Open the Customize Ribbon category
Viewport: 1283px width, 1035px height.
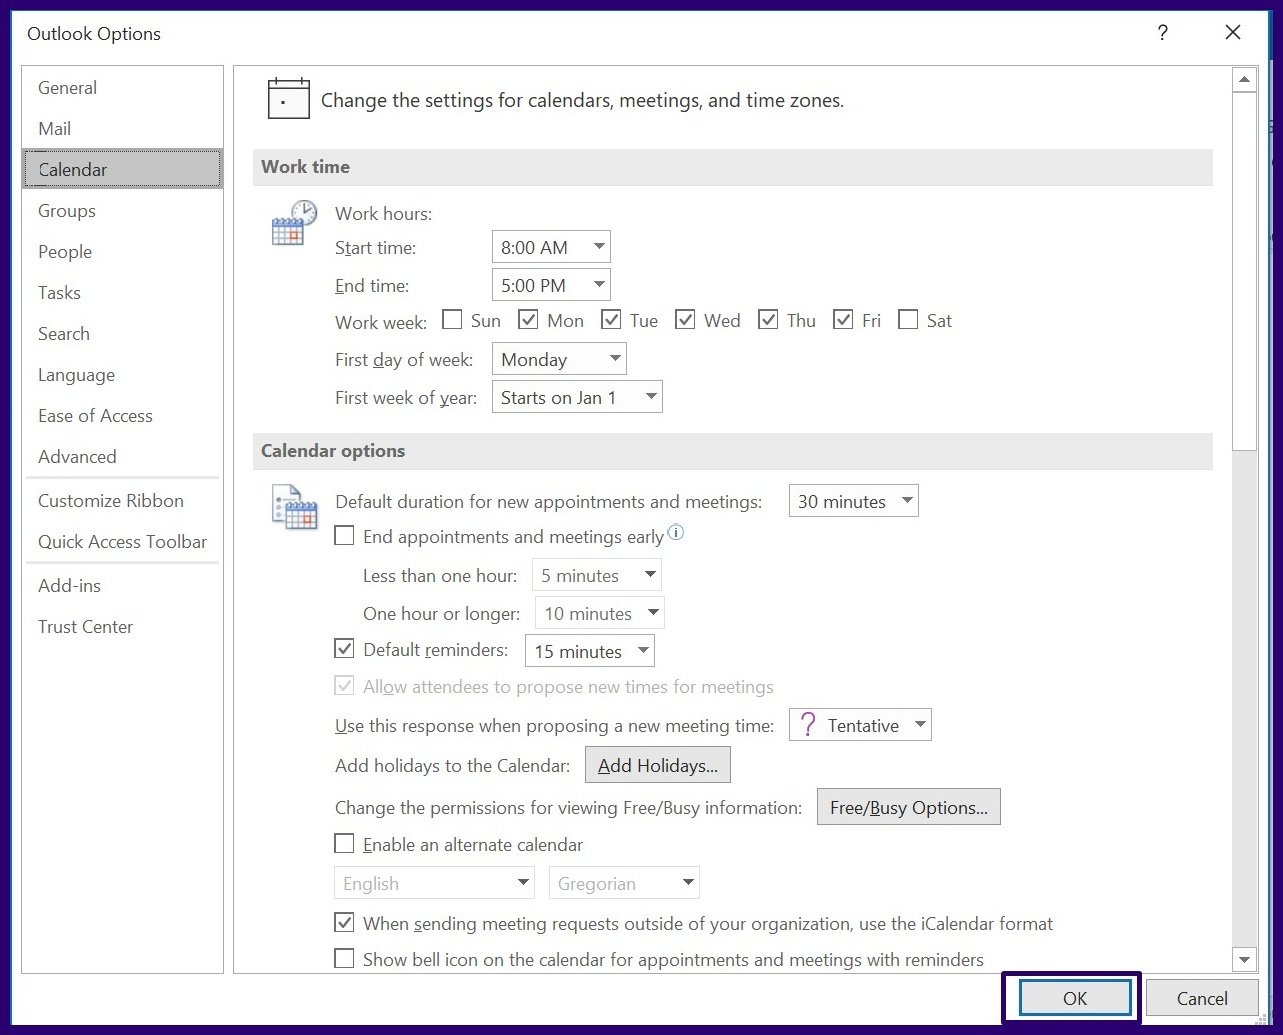click(122, 501)
